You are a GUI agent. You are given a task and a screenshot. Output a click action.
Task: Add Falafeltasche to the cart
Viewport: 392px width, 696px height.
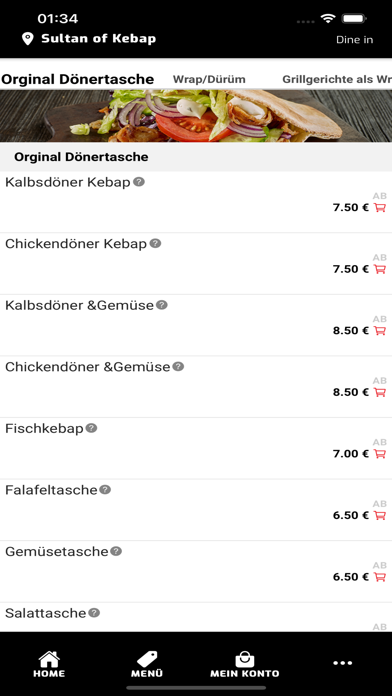[380, 515]
